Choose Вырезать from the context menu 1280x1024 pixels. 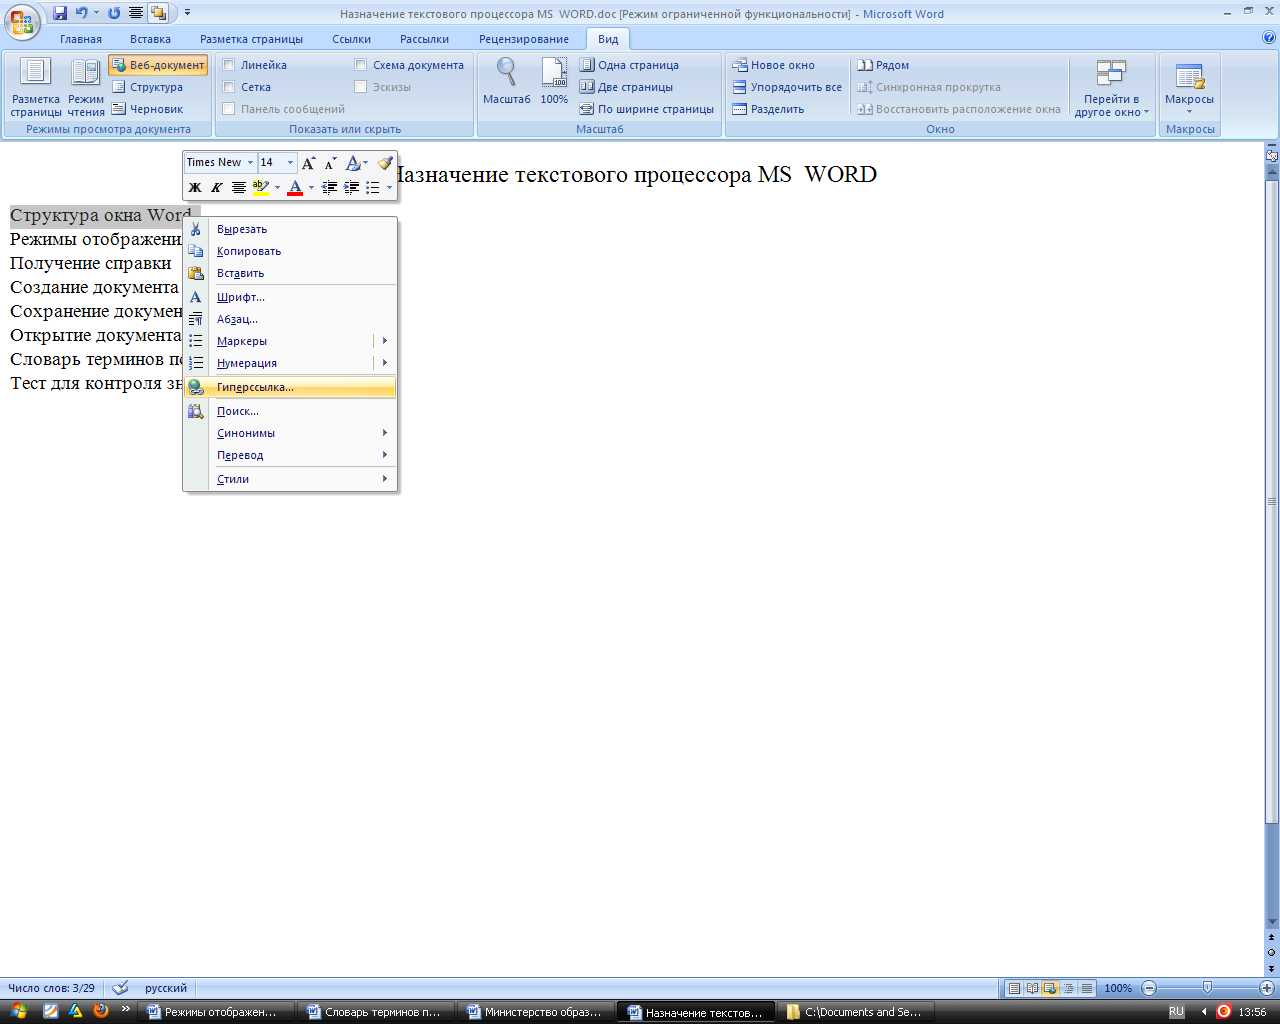290,229
